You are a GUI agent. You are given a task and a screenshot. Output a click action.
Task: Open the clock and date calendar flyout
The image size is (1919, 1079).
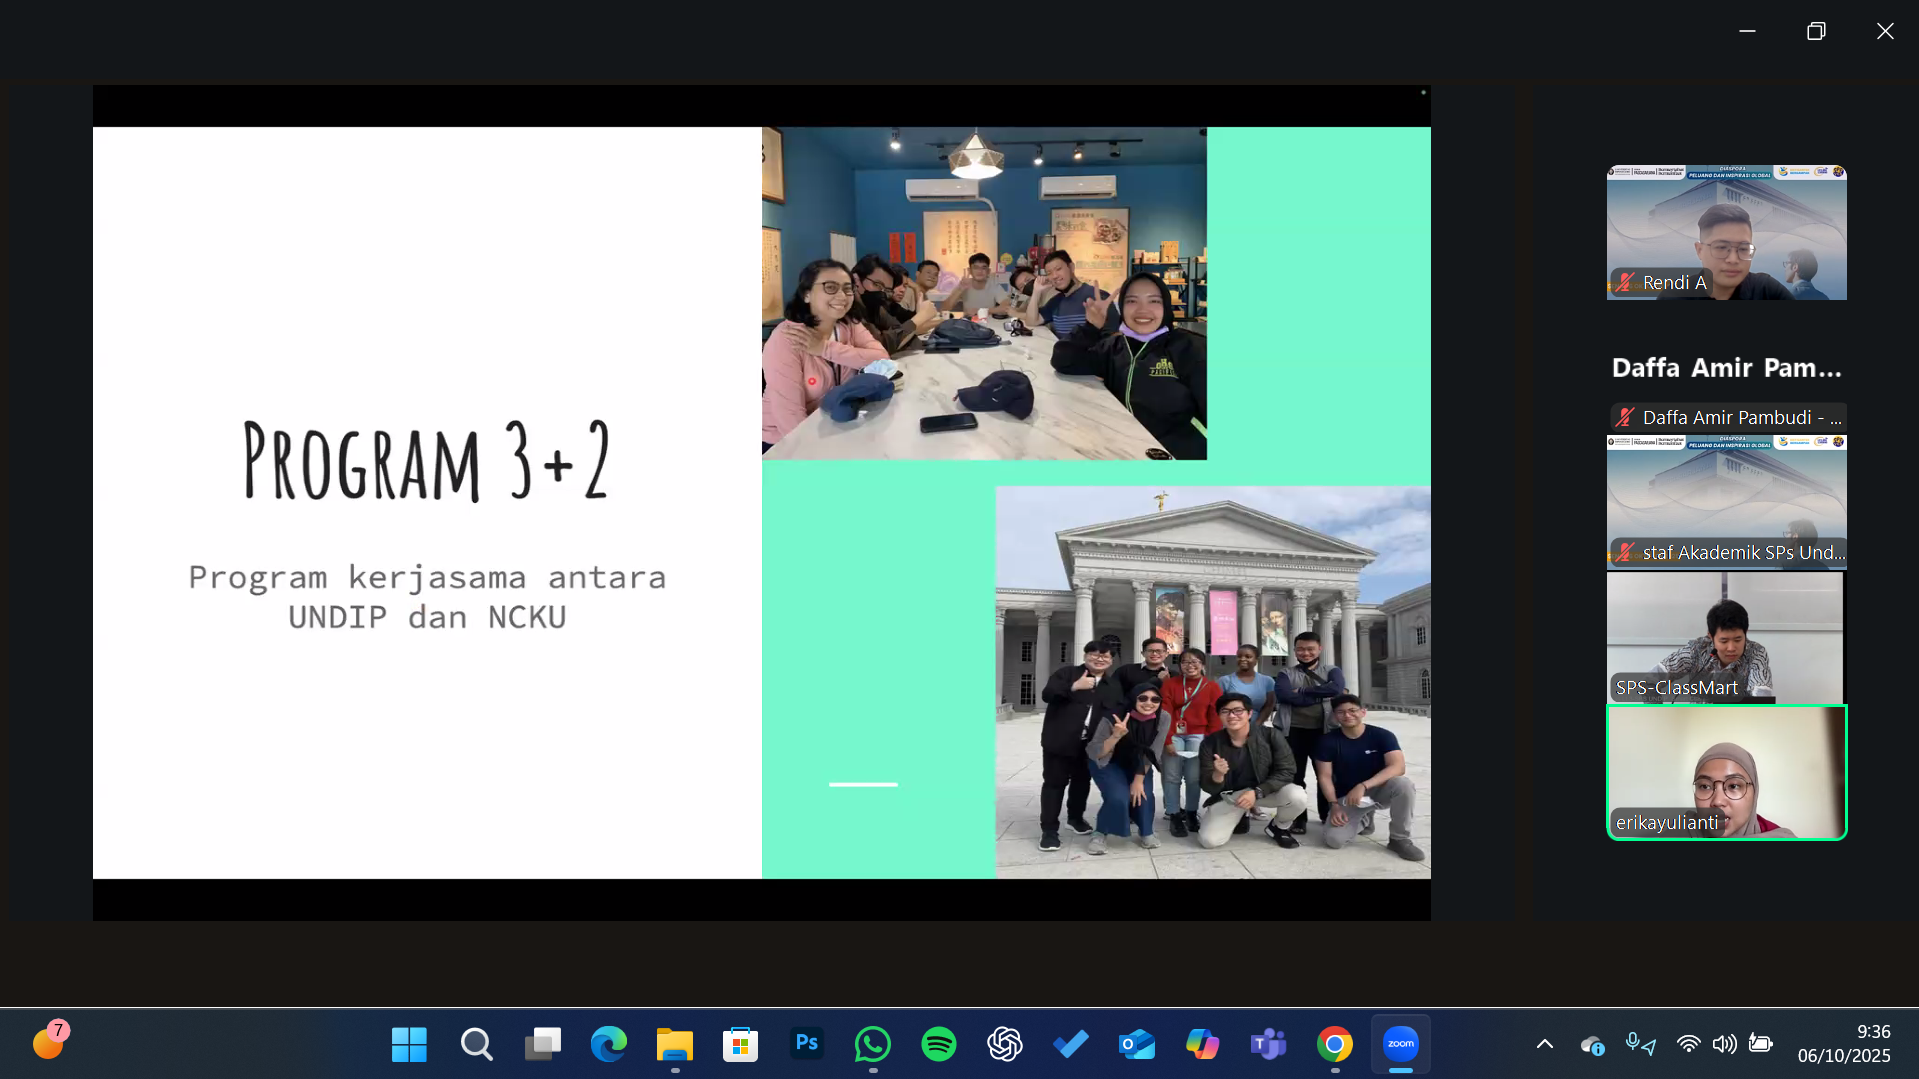pyautogui.click(x=1843, y=1044)
